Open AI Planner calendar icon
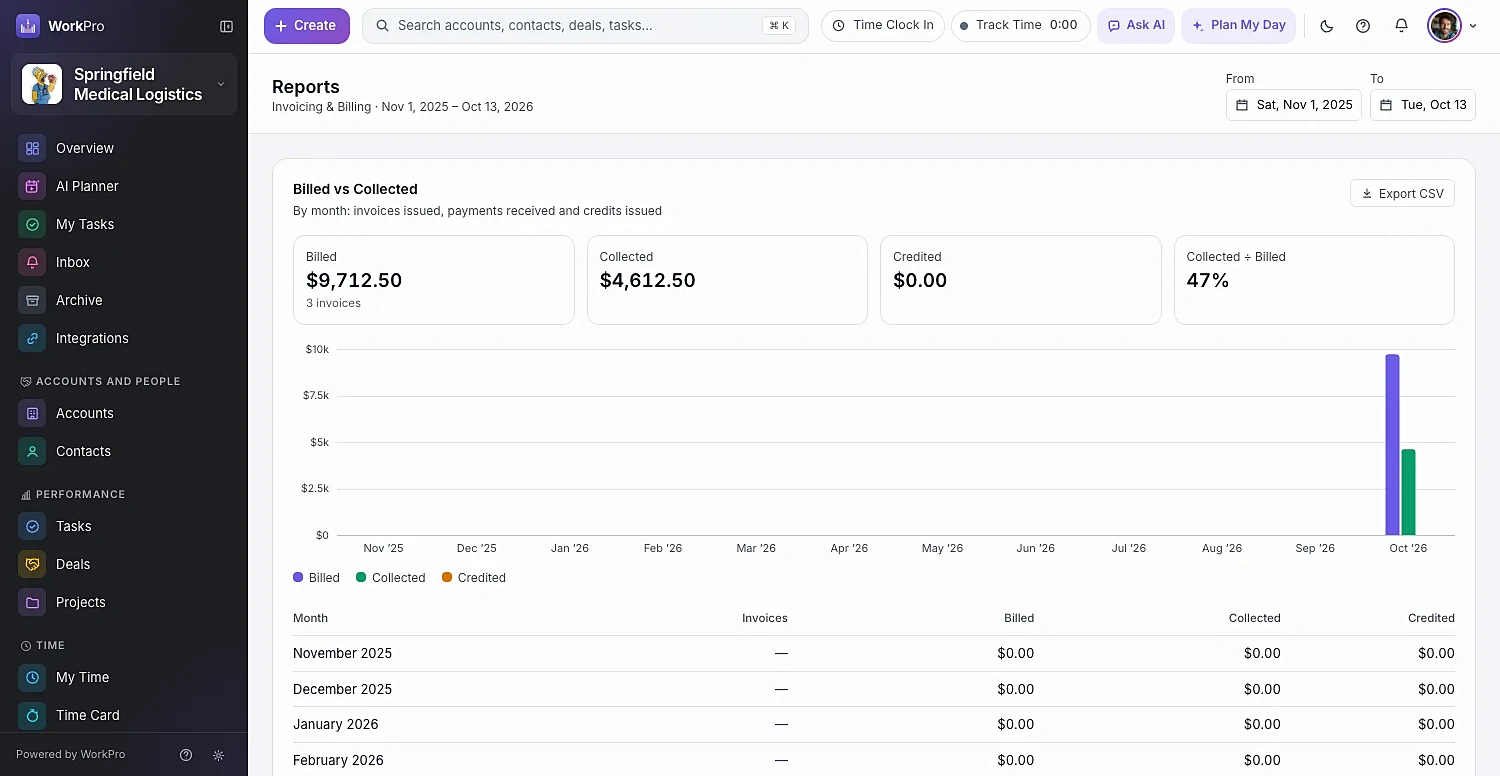This screenshot has height=776, width=1500. [x=32, y=186]
